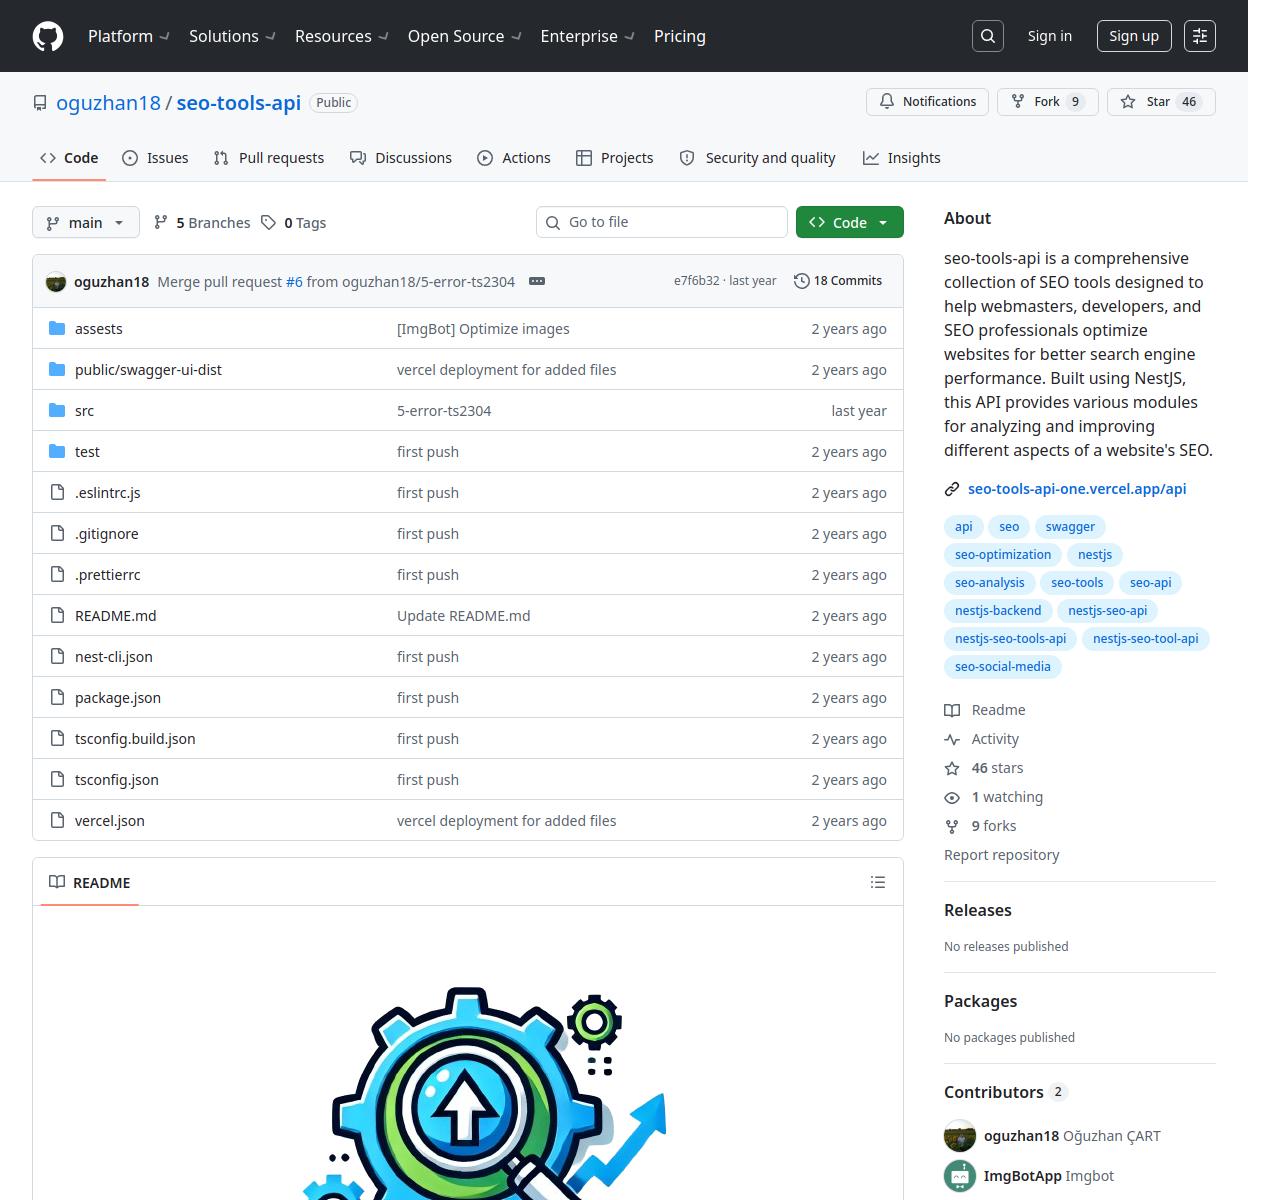
Task: Click the assests folder icon
Action: coord(57,328)
